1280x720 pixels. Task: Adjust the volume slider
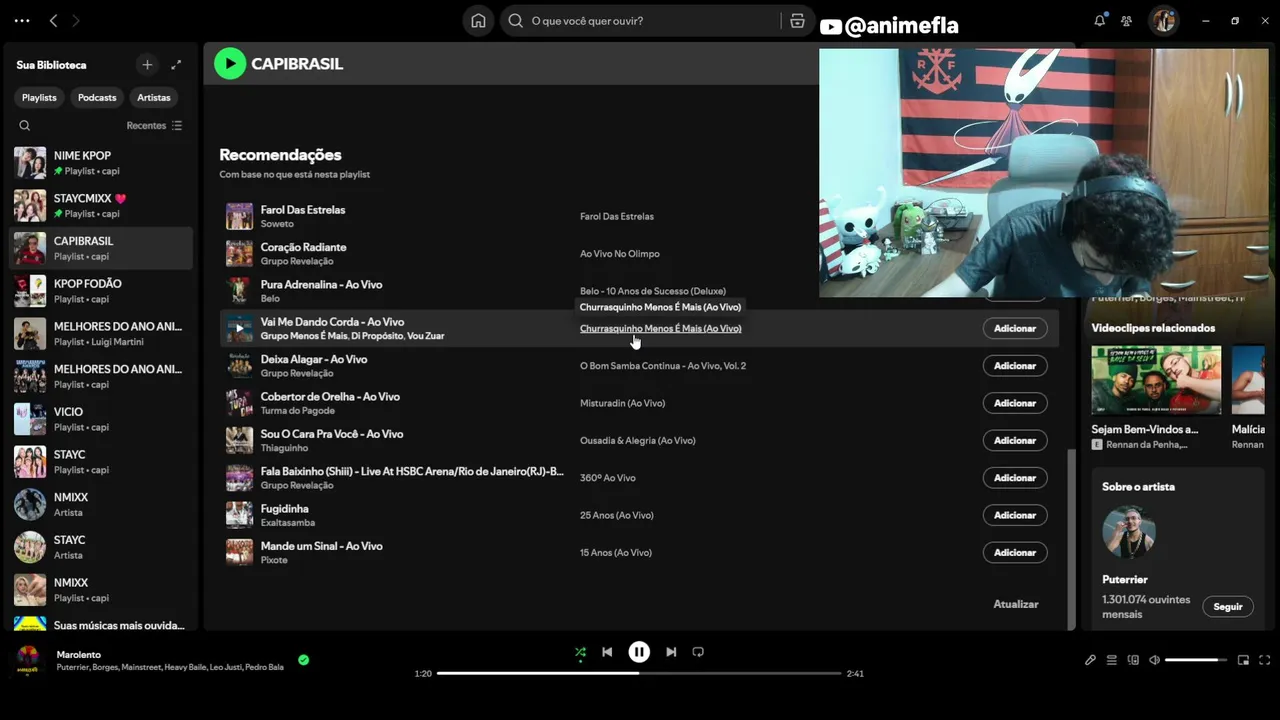[1196, 660]
